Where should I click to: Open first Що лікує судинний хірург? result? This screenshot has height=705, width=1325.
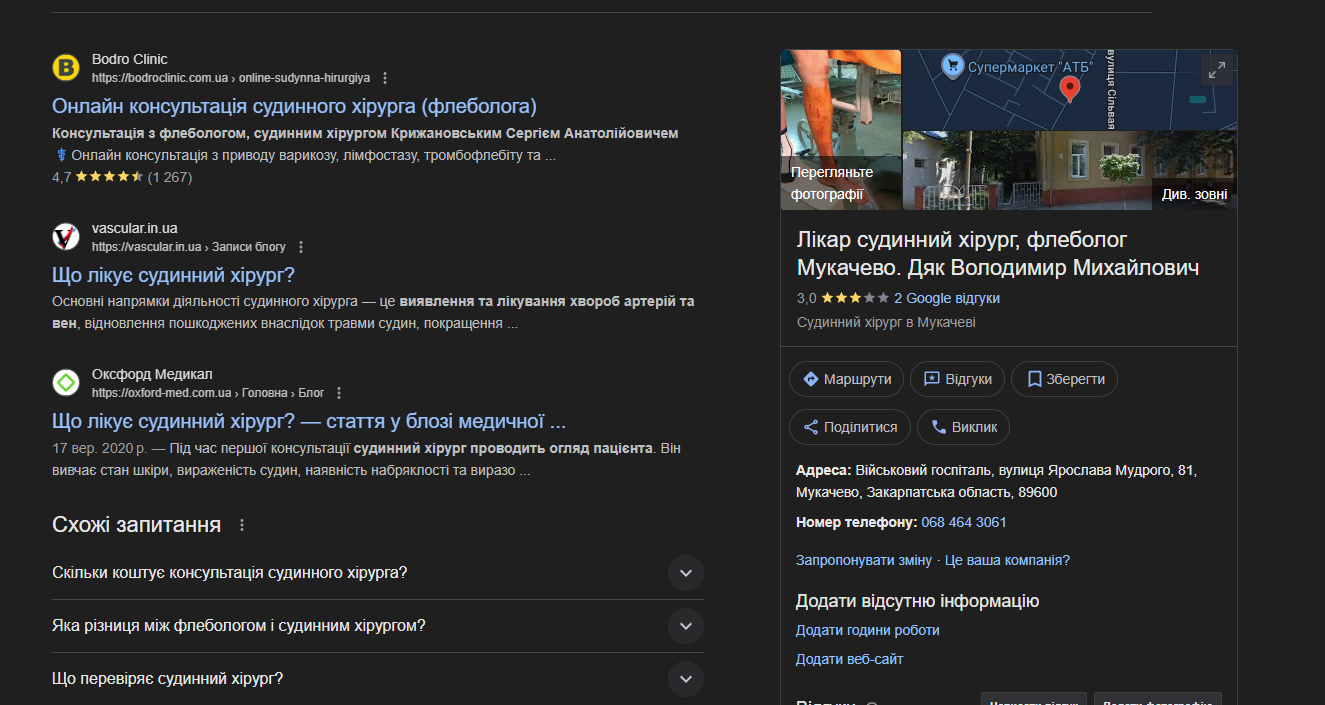point(173,275)
